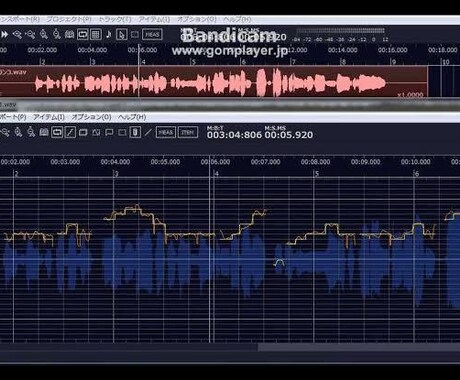The height and width of the screenshot is (380, 460).
Task: Toggle the MEAS button in upper toolbar
Action: point(152,34)
